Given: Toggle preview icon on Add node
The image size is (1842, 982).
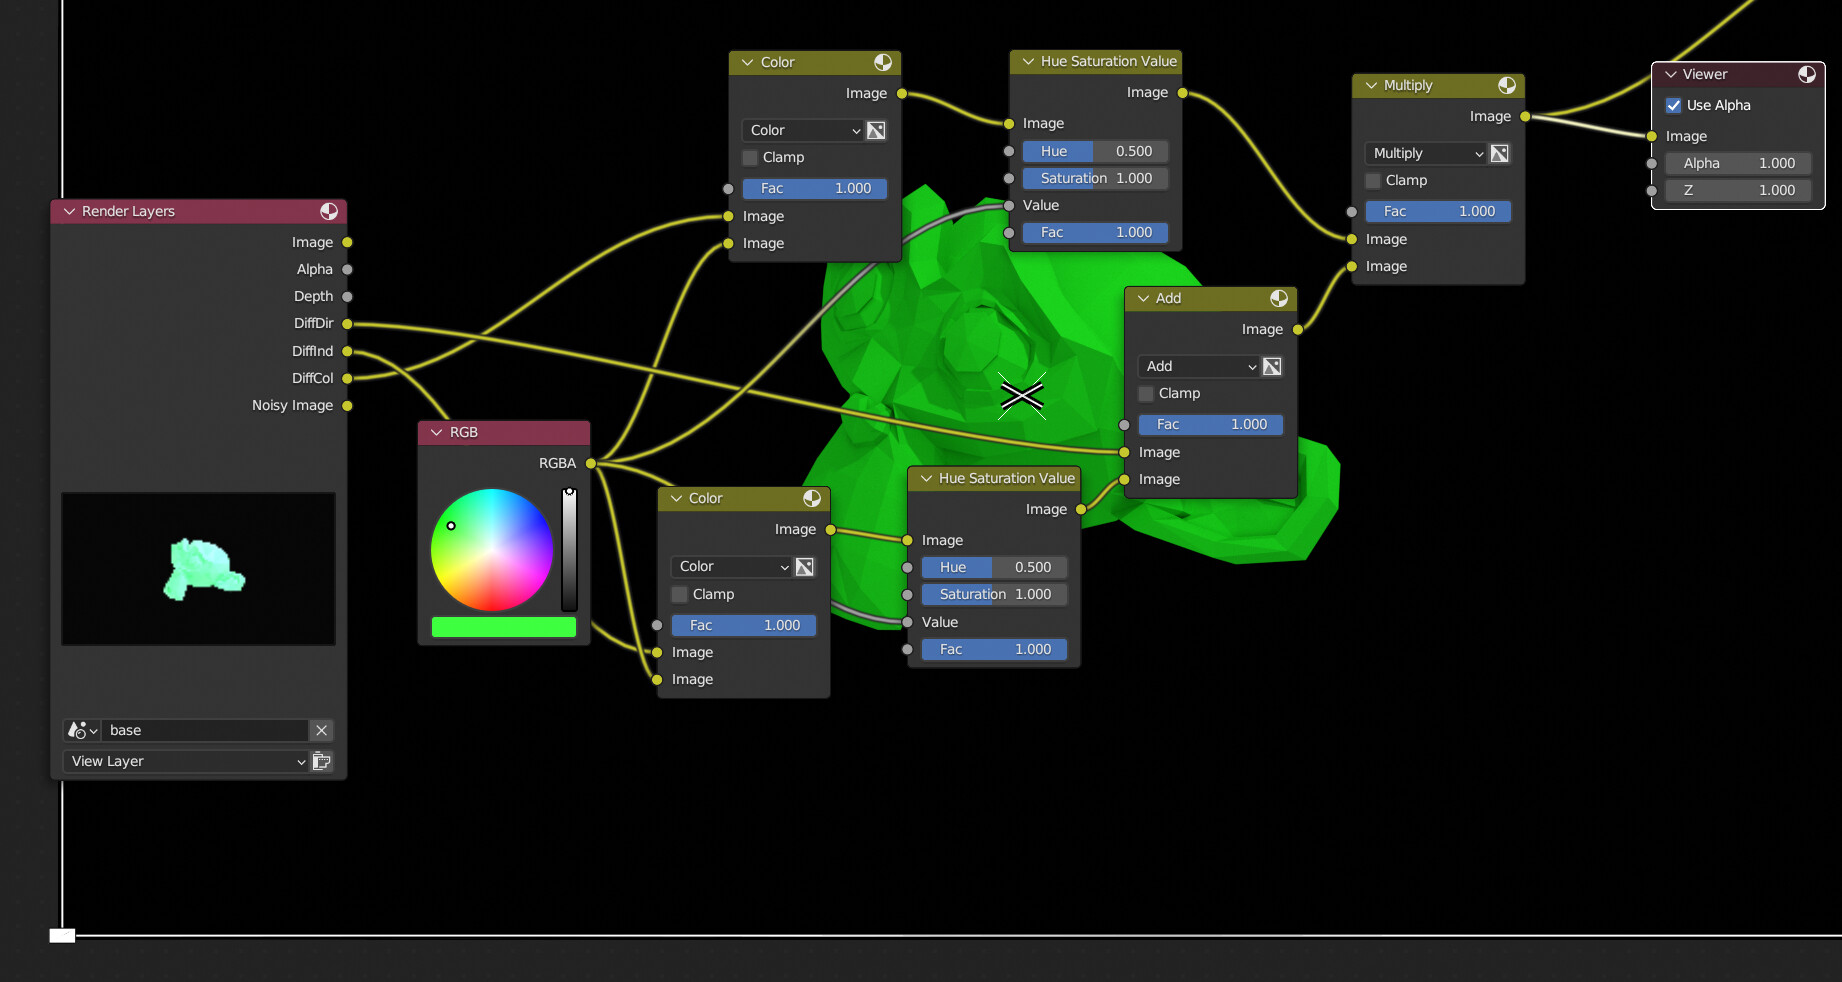Looking at the screenshot, I should coord(1279,298).
